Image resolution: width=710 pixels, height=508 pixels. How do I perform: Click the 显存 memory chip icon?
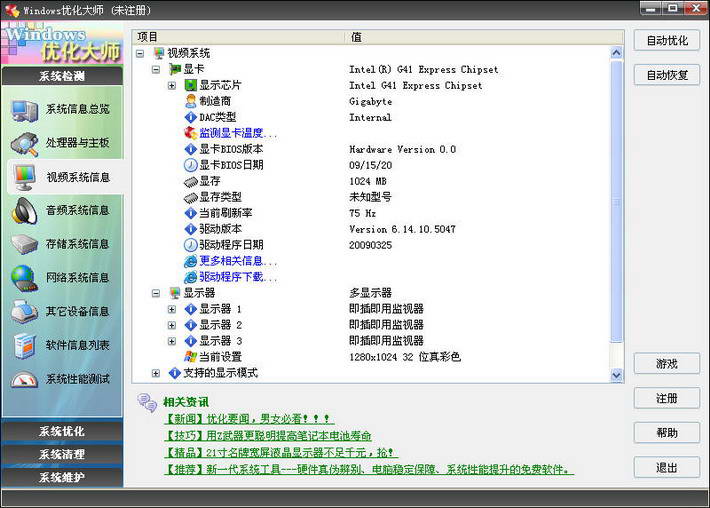pyautogui.click(x=191, y=182)
